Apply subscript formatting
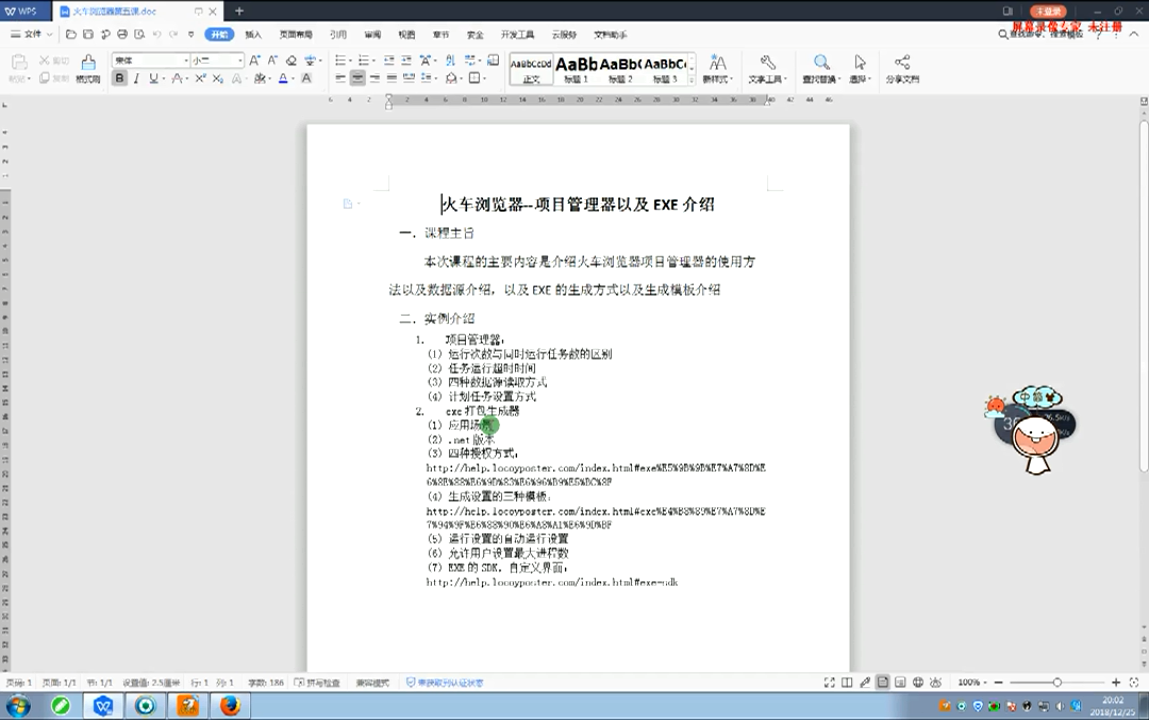Image resolution: width=1149 pixels, height=720 pixels. 218,78
